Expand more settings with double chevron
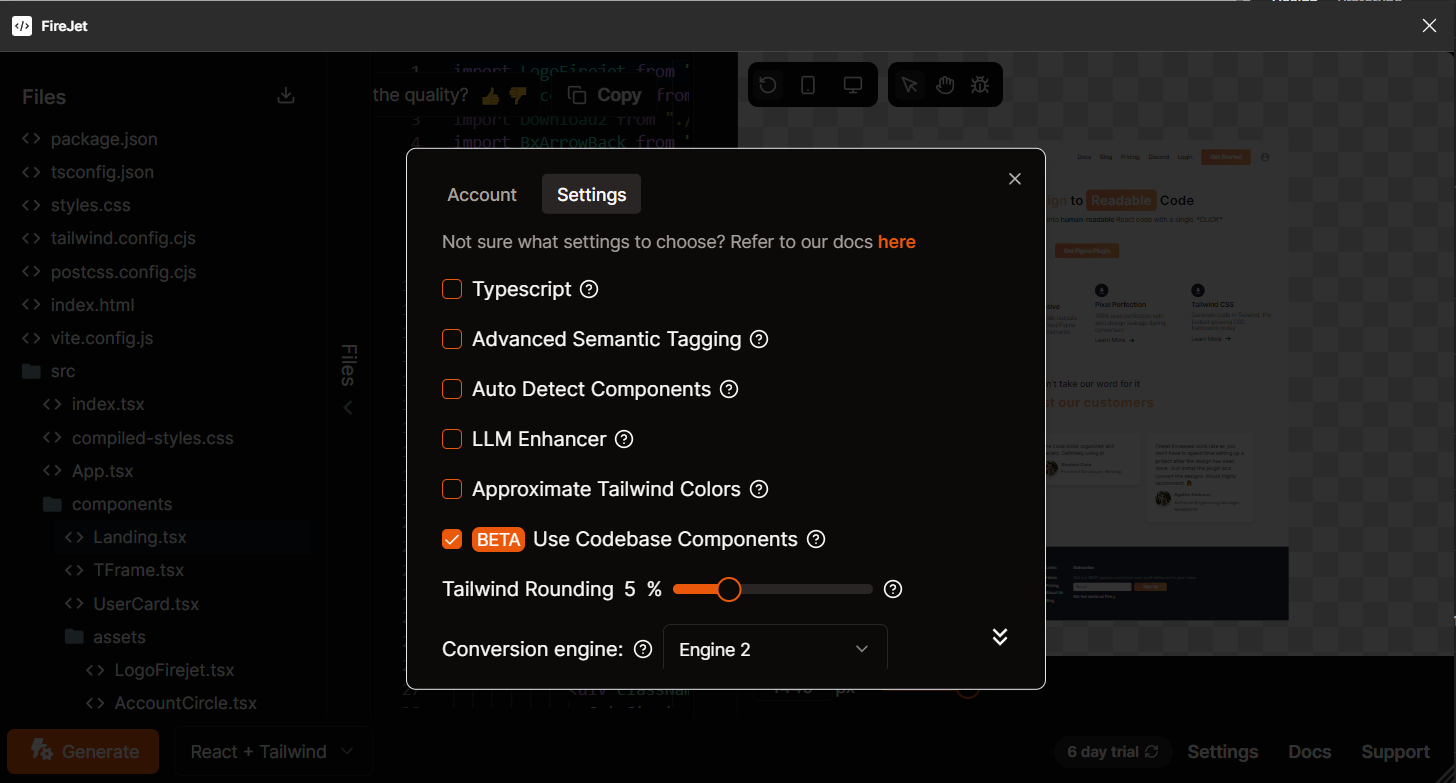Screen dimensions: 1456x783 pos(999,636)
